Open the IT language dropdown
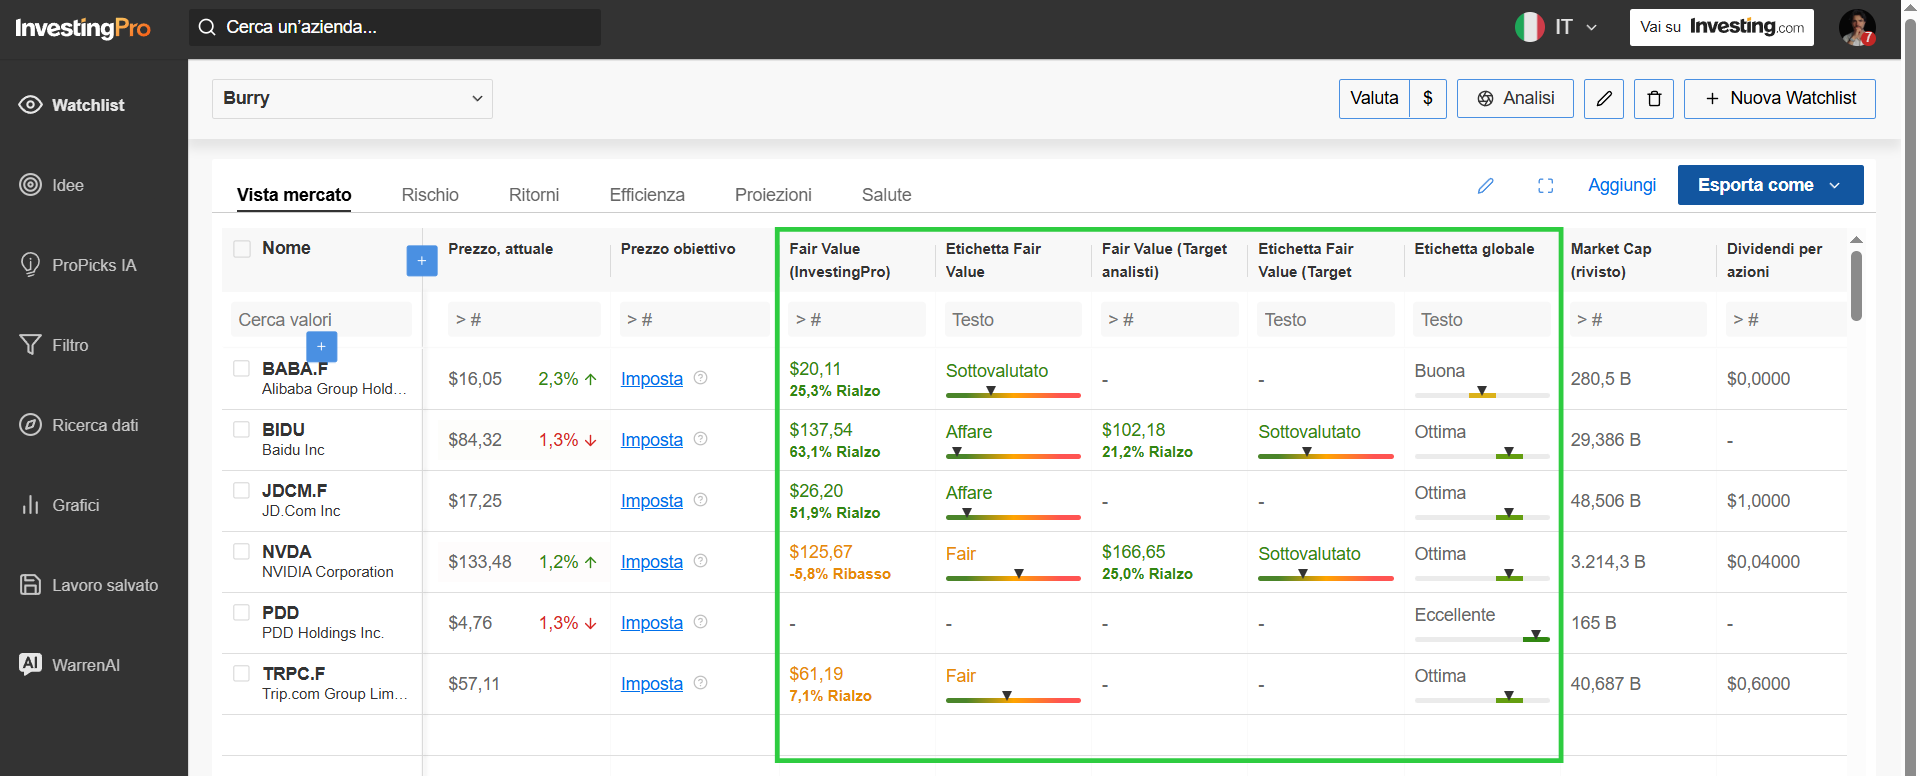The image size is (1920, 776). [1559, 27]
